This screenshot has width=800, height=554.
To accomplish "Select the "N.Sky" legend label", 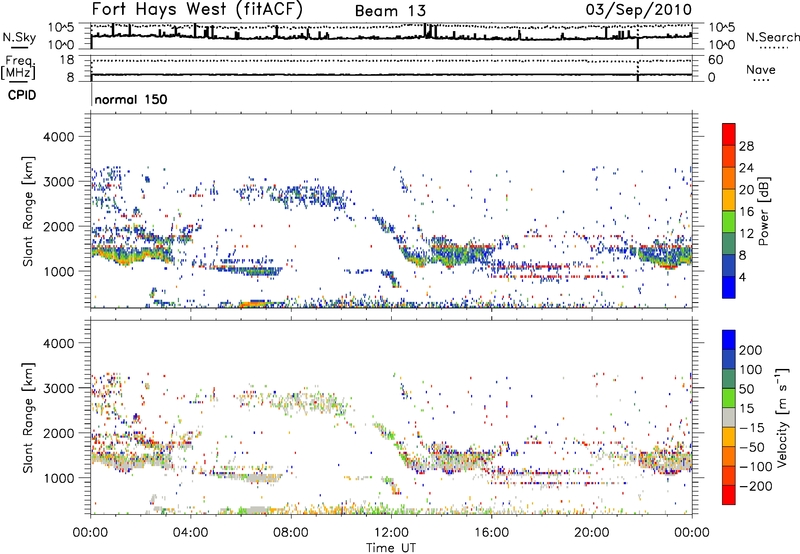I will coord(19,37).
